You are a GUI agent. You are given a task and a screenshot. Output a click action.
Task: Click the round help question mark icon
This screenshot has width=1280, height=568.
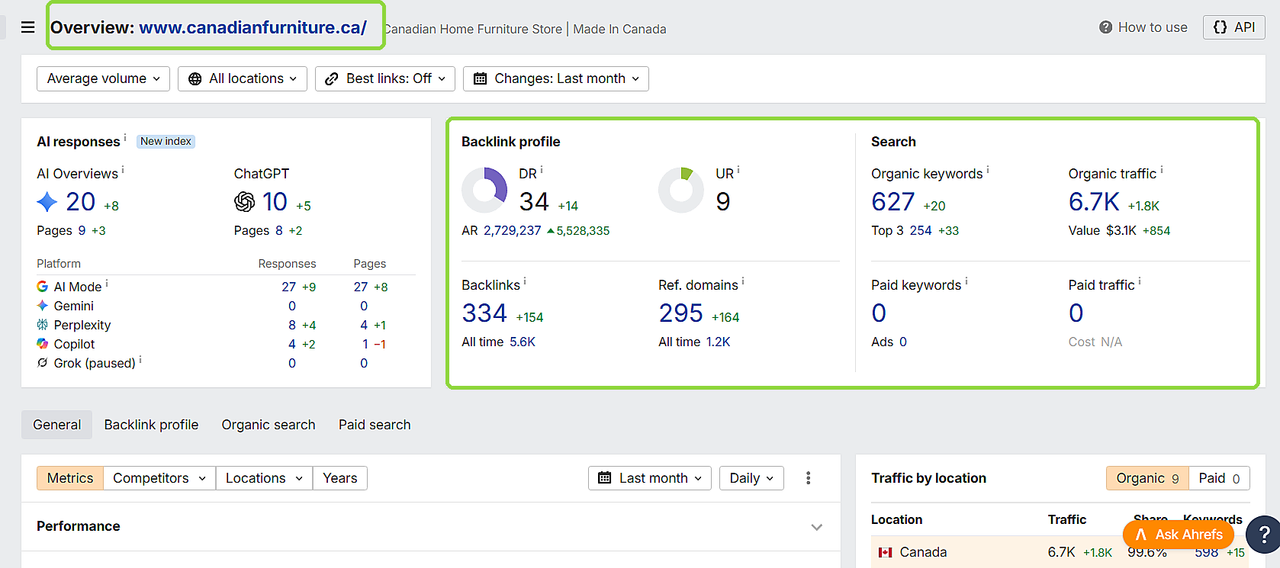pyautogui.click(x=1263, y=534)
